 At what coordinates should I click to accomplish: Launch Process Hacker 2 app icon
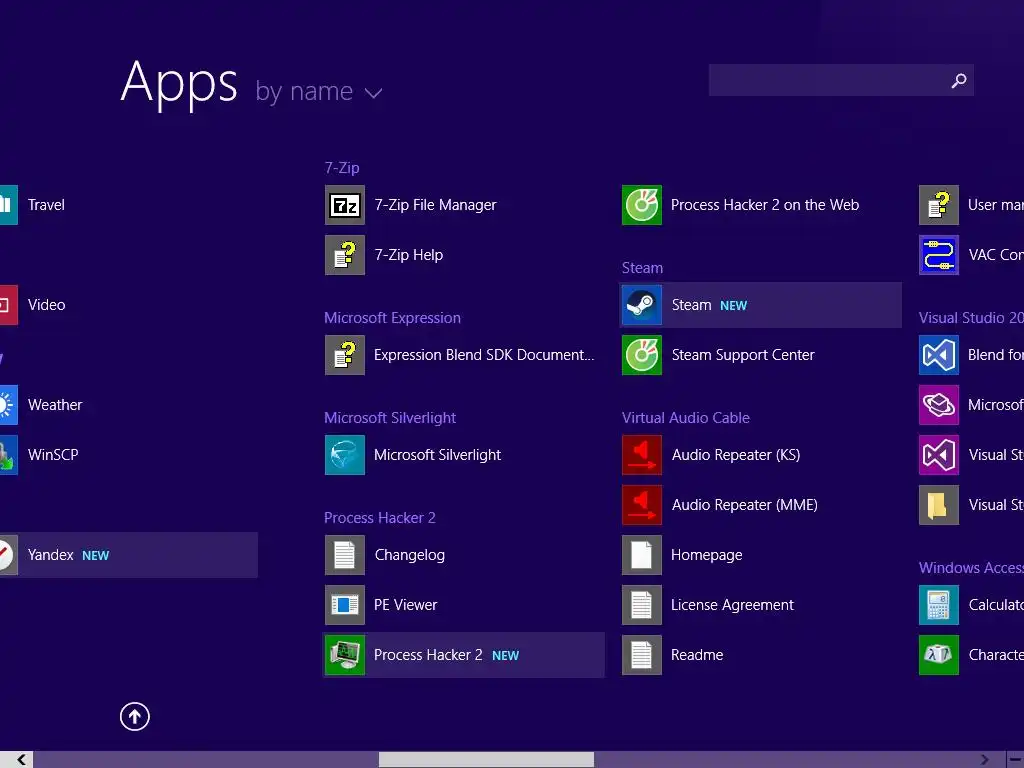pyautogui.click(x=345, y=654)
